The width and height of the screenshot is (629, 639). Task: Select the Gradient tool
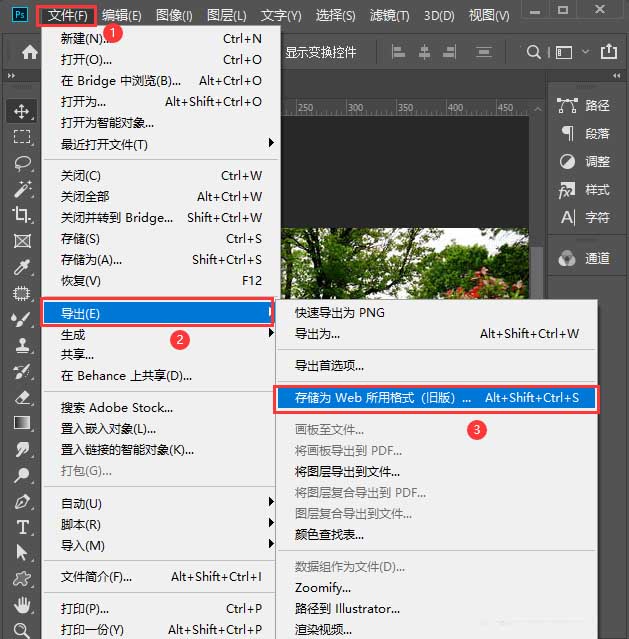pyautogui.click(x=21, y=423)
